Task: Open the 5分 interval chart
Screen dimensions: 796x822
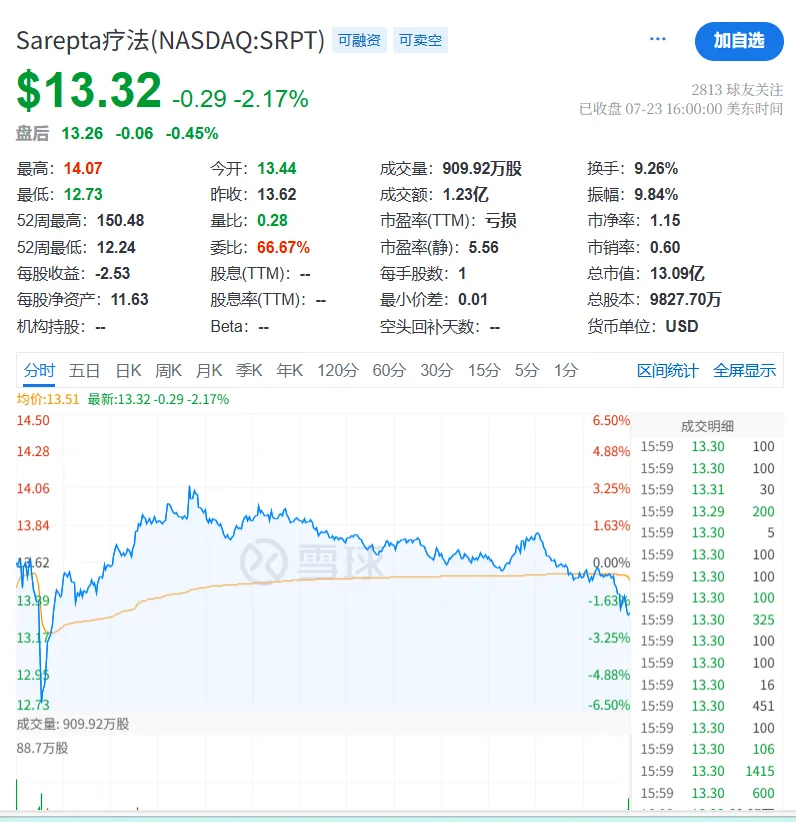Action: (x=527, y=370)
